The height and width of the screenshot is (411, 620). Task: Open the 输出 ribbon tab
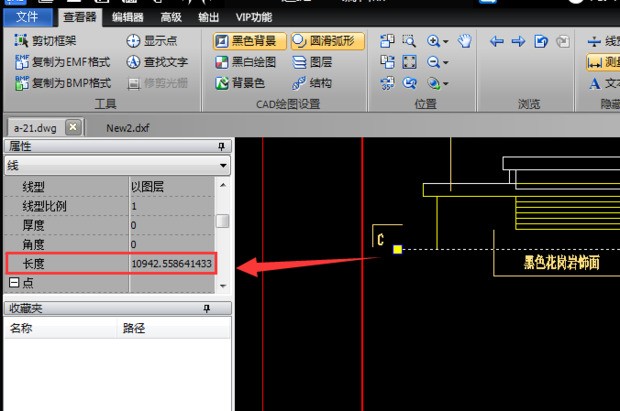[x=209, y=17]
